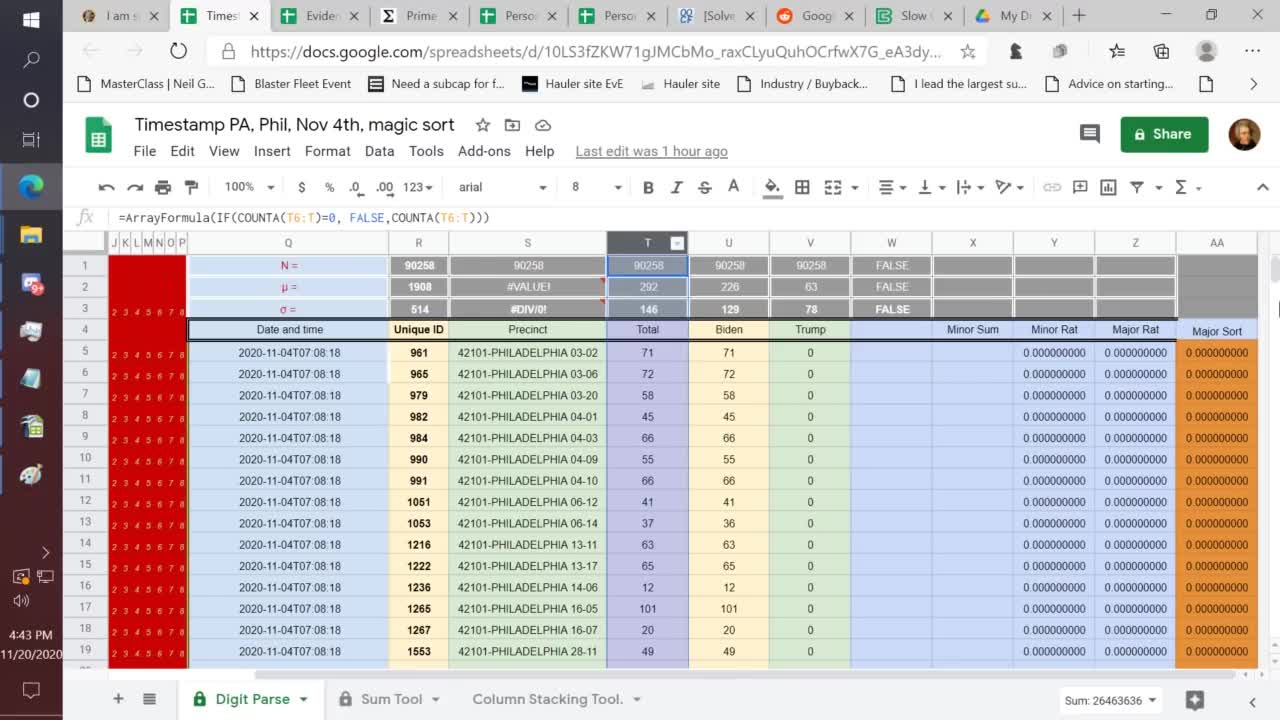
Task: Insert a chart from the toolbar
Action: point(1108,187)
